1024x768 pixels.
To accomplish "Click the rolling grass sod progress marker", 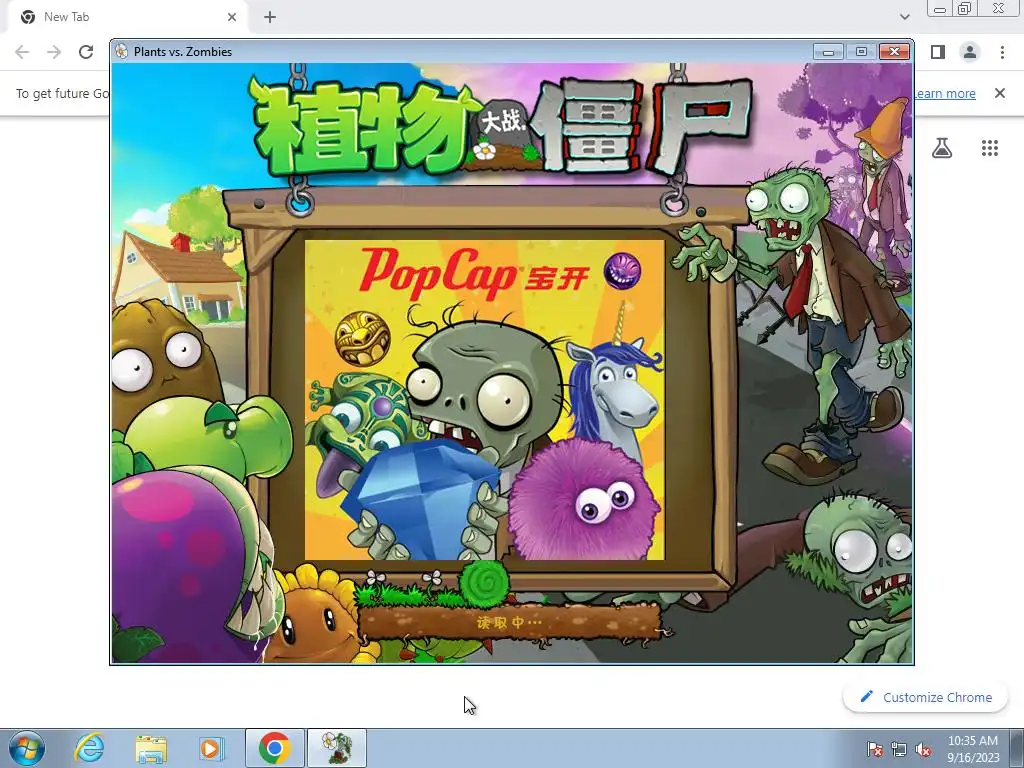I will (x=483, y=583).
